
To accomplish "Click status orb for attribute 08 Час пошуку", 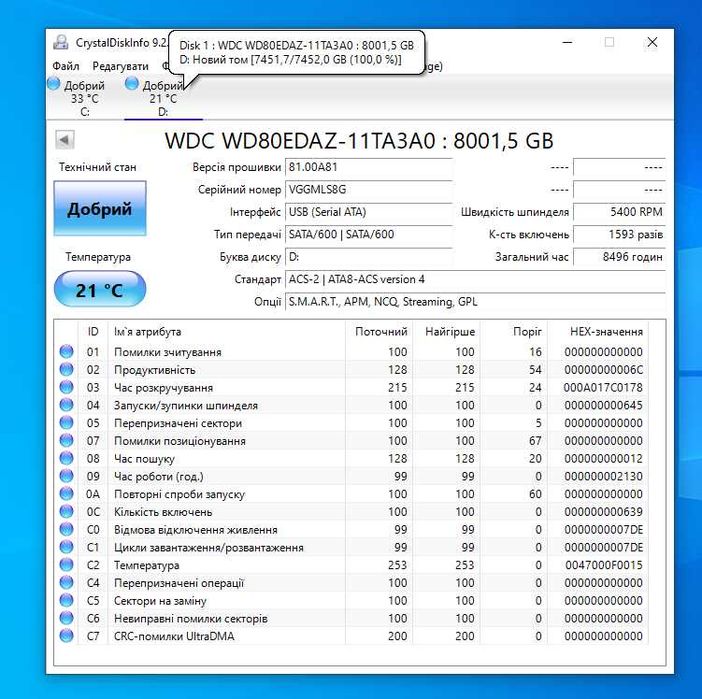I will [x=66, y=458].
